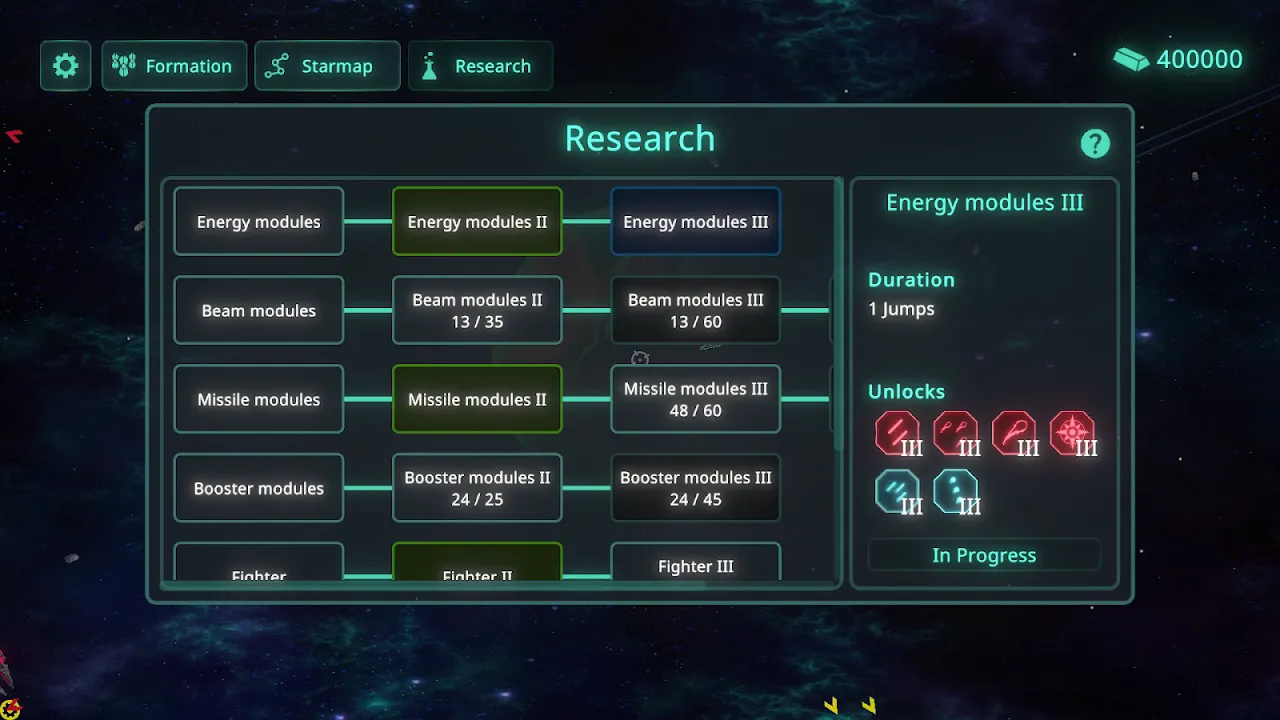Open the Research tab
1280x720 pixels.
(x=480, y=66)
